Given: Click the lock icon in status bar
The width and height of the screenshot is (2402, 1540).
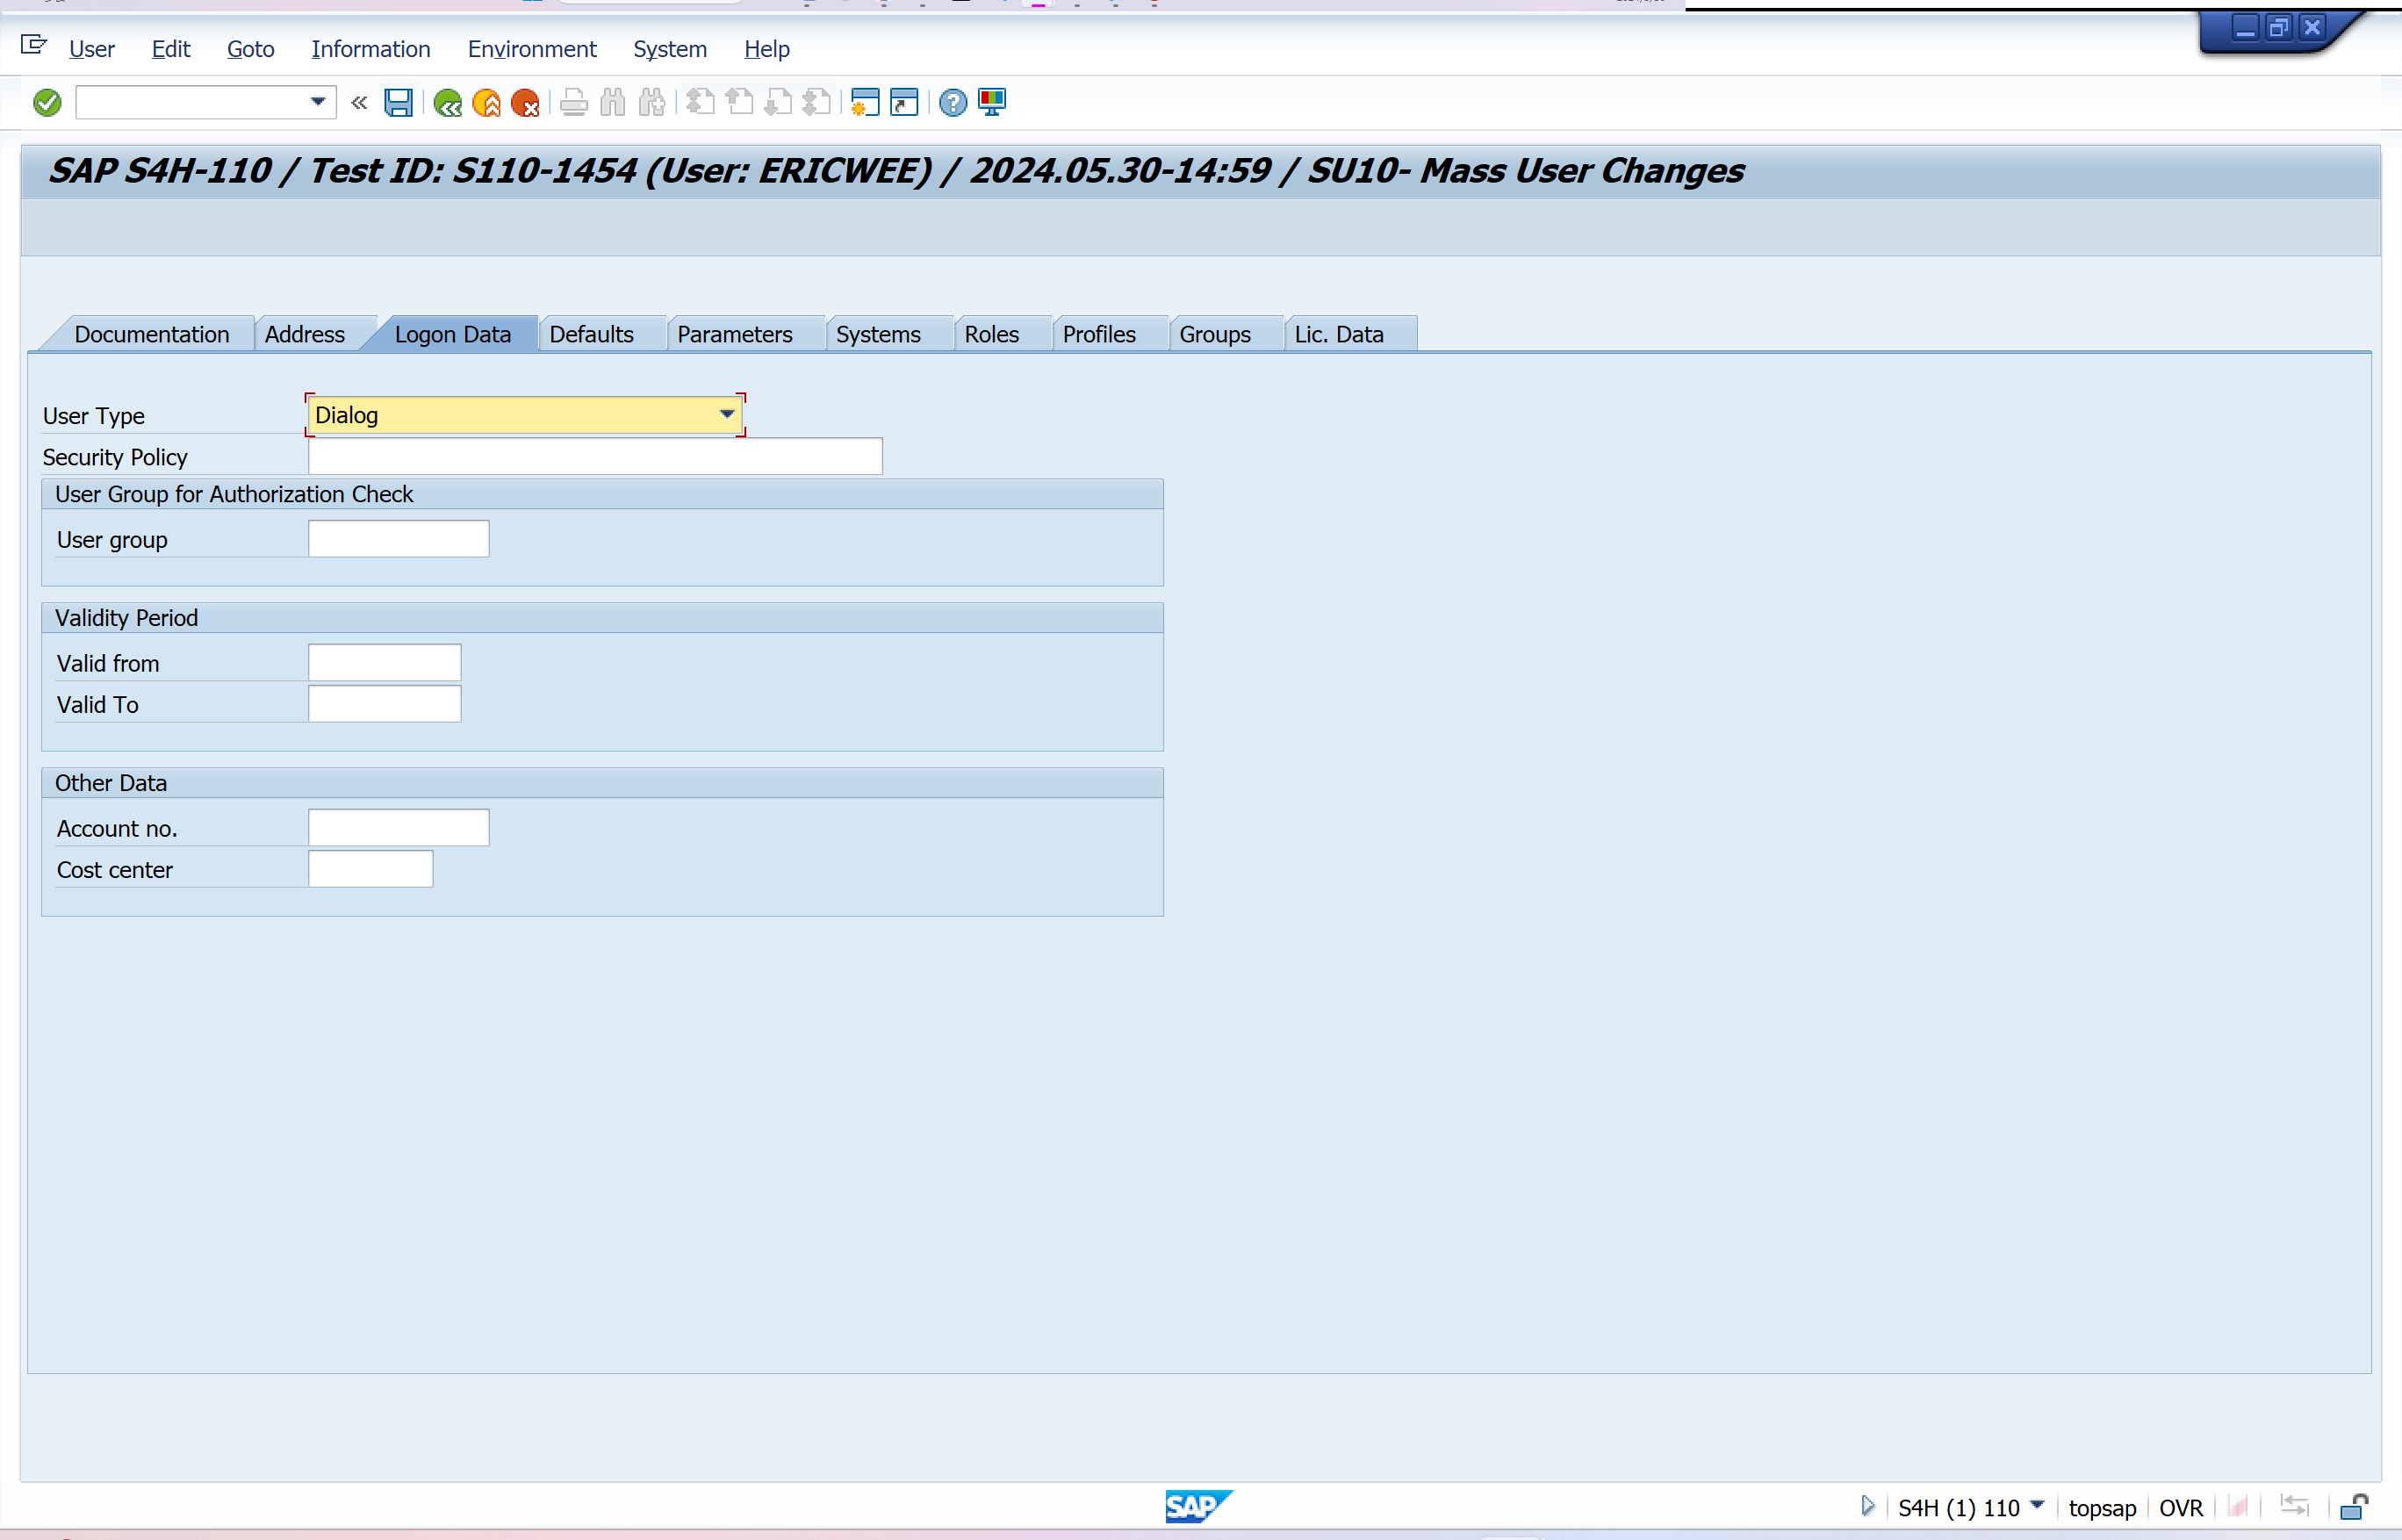Looking at the screenshot, I should point(2353,1507).
